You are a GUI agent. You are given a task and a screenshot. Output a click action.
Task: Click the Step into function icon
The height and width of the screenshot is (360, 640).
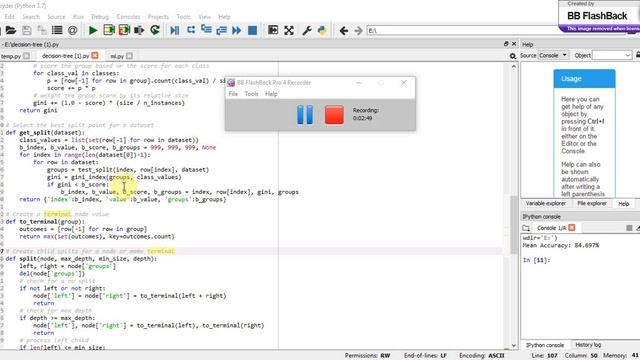[206, 30]
